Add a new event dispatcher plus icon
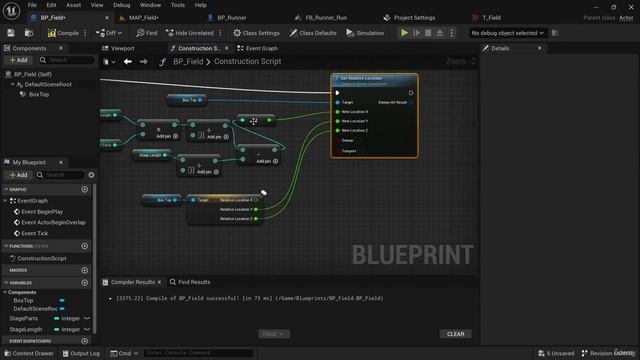 click(x=84, y=341)
